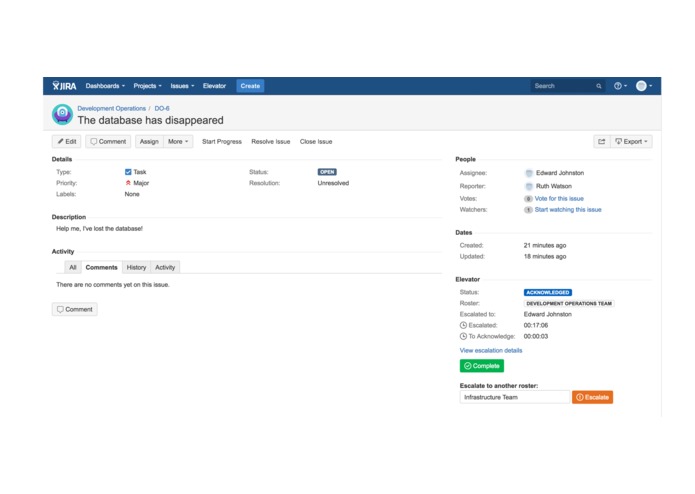The image size is (695, 494).
Task: Click the search magnifier icon
Action: (x=599, y=86)
